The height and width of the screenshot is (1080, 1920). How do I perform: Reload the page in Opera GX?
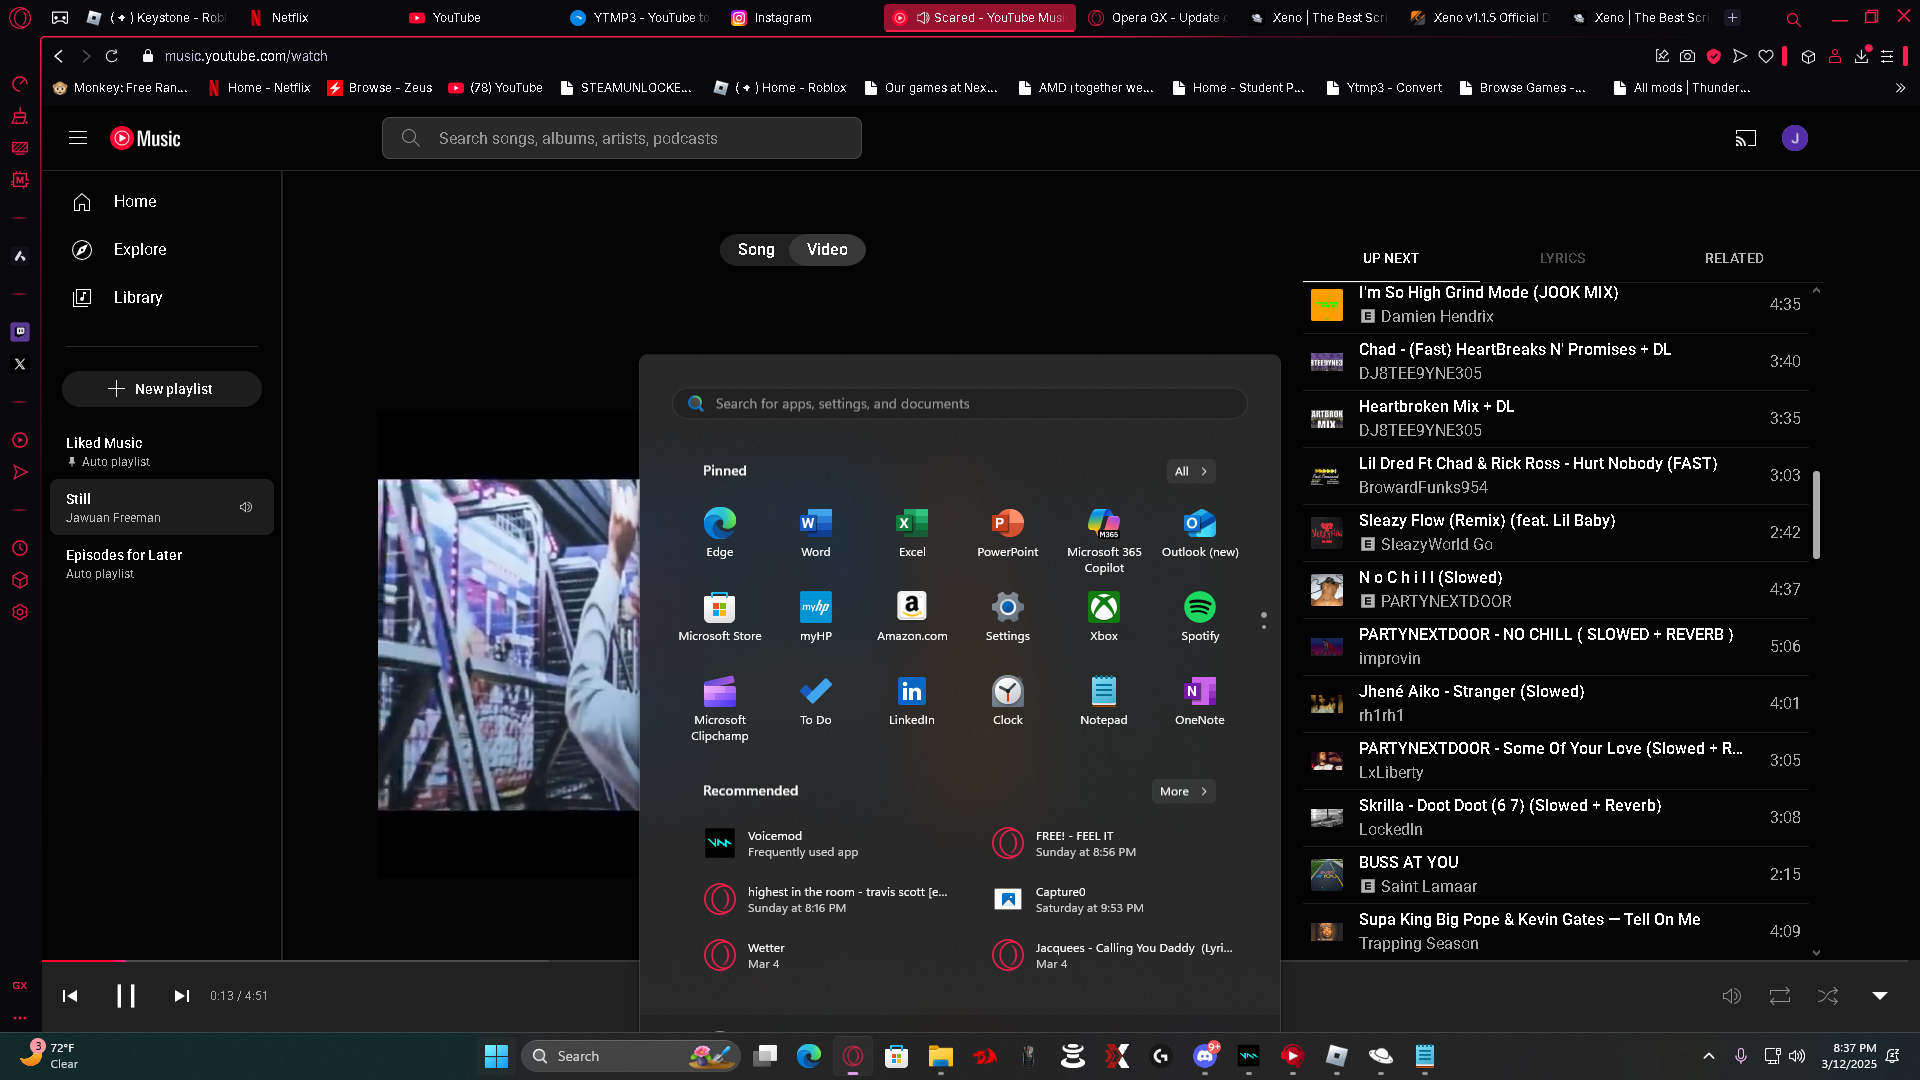(112, 56)
